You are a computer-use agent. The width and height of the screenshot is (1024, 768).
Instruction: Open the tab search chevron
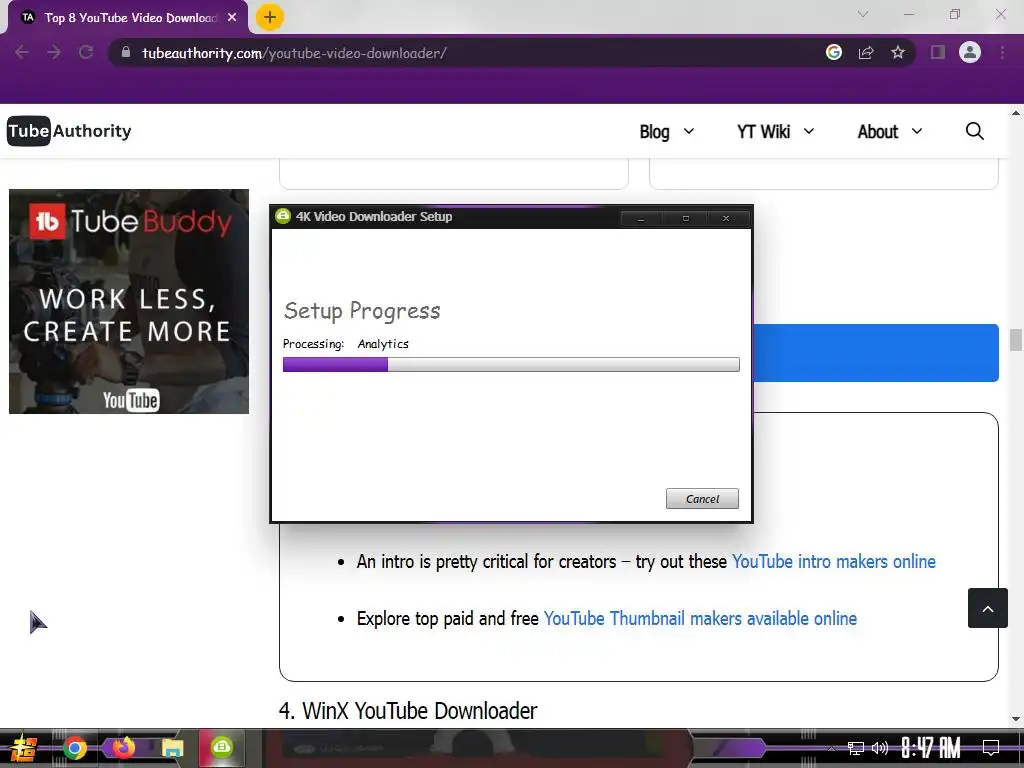coord(863,14)
